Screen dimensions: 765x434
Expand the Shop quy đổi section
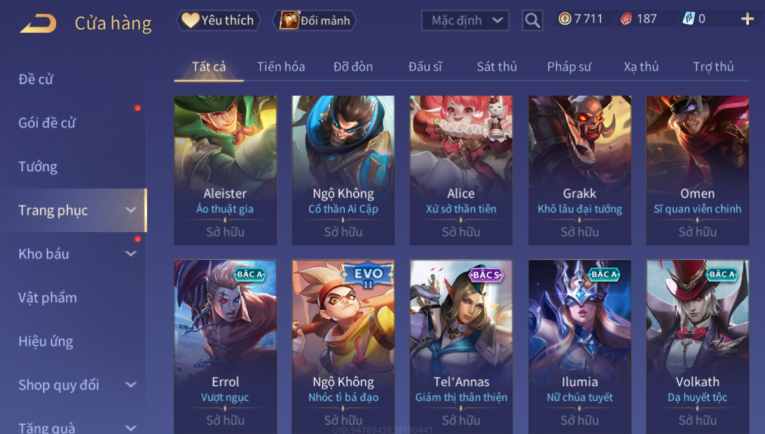click(131, 385)
